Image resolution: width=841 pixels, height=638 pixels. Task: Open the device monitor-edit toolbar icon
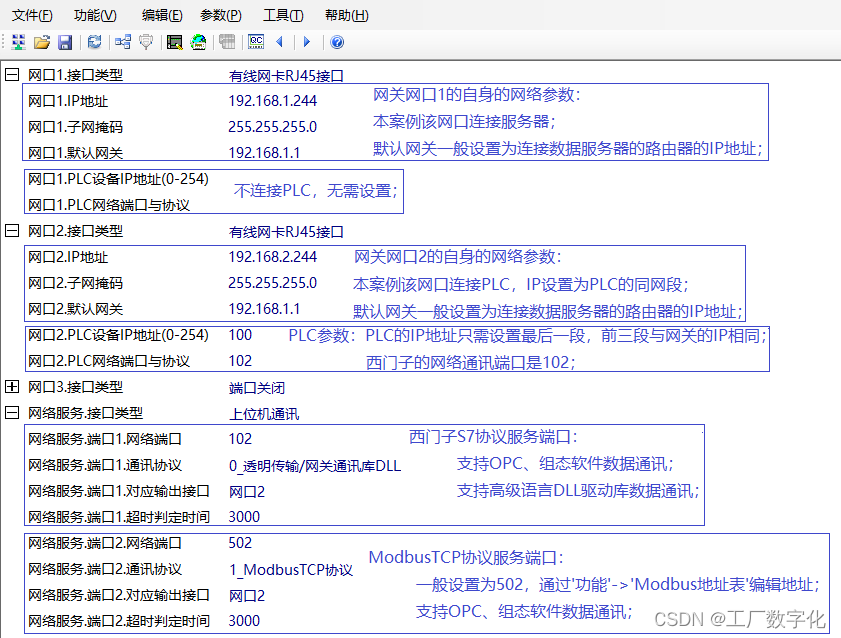pyautogui.click(x=174, y=42)
